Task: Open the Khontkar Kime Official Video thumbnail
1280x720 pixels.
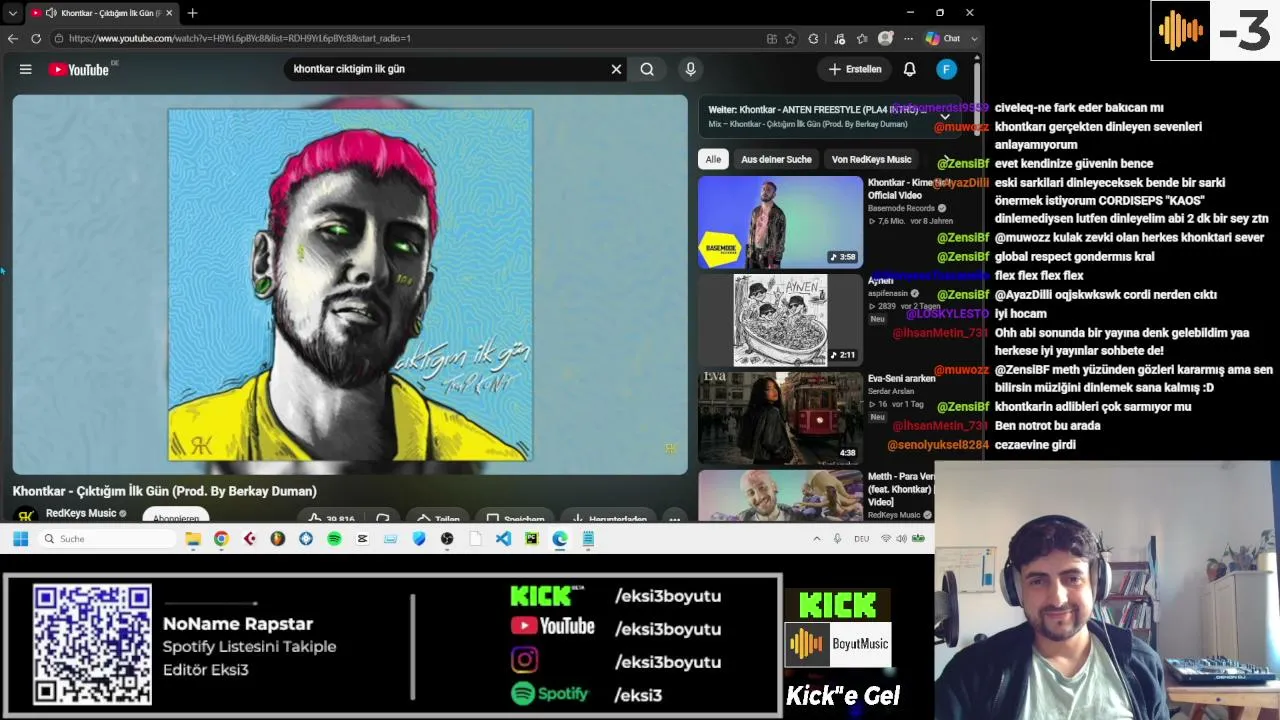Action: pyautogui.click(x=780, y=222)
